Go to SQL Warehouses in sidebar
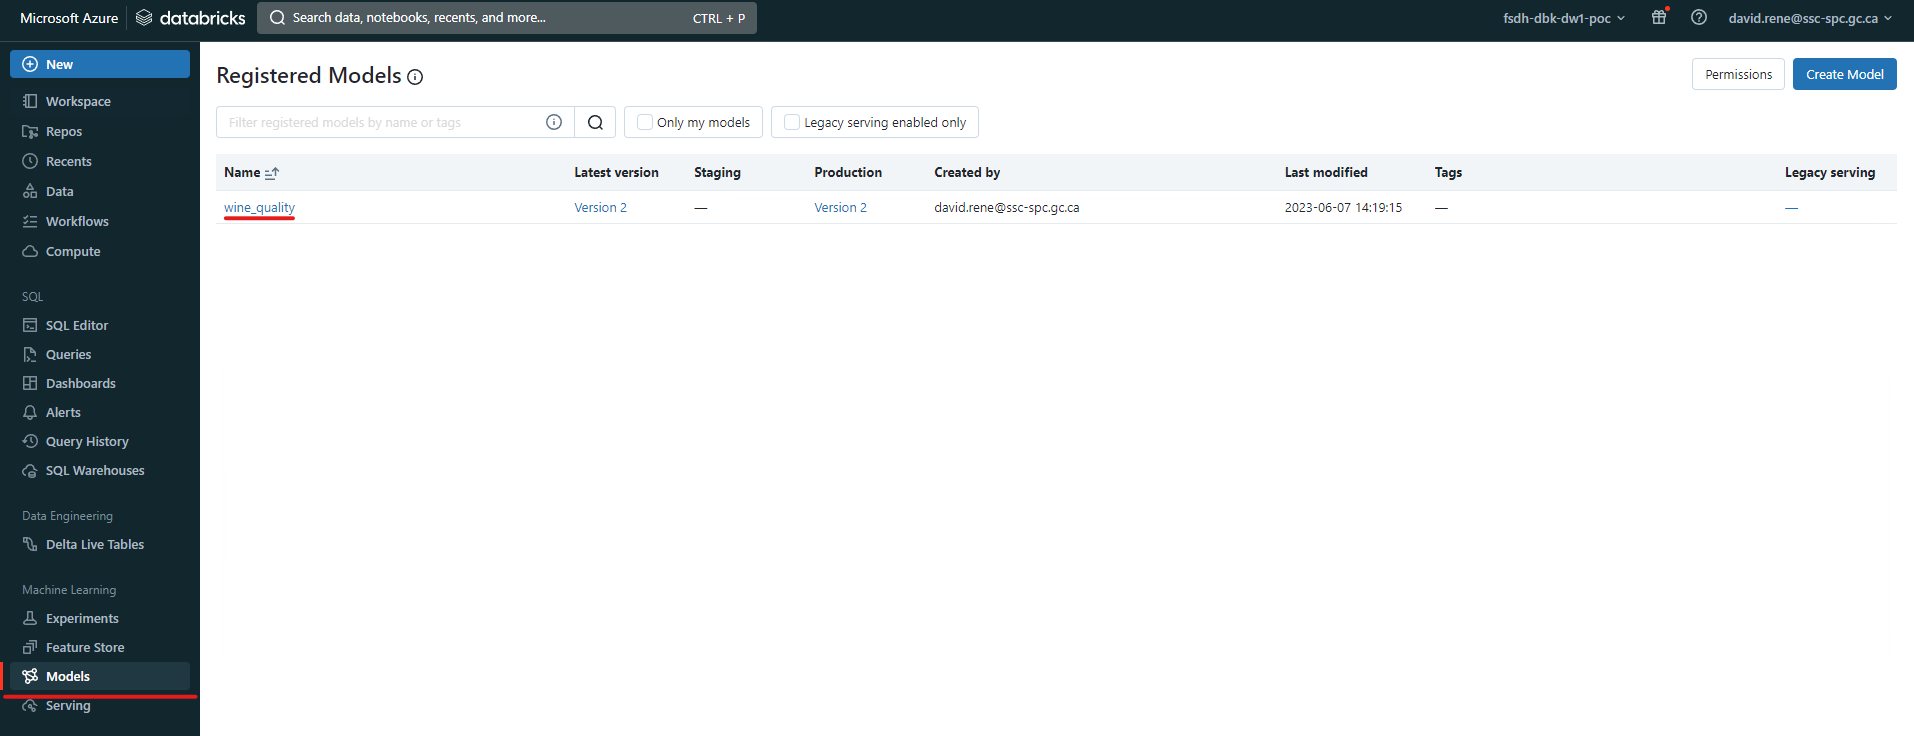The width and height of the screenshot is (1914, 736). click(x=95, y=470)
